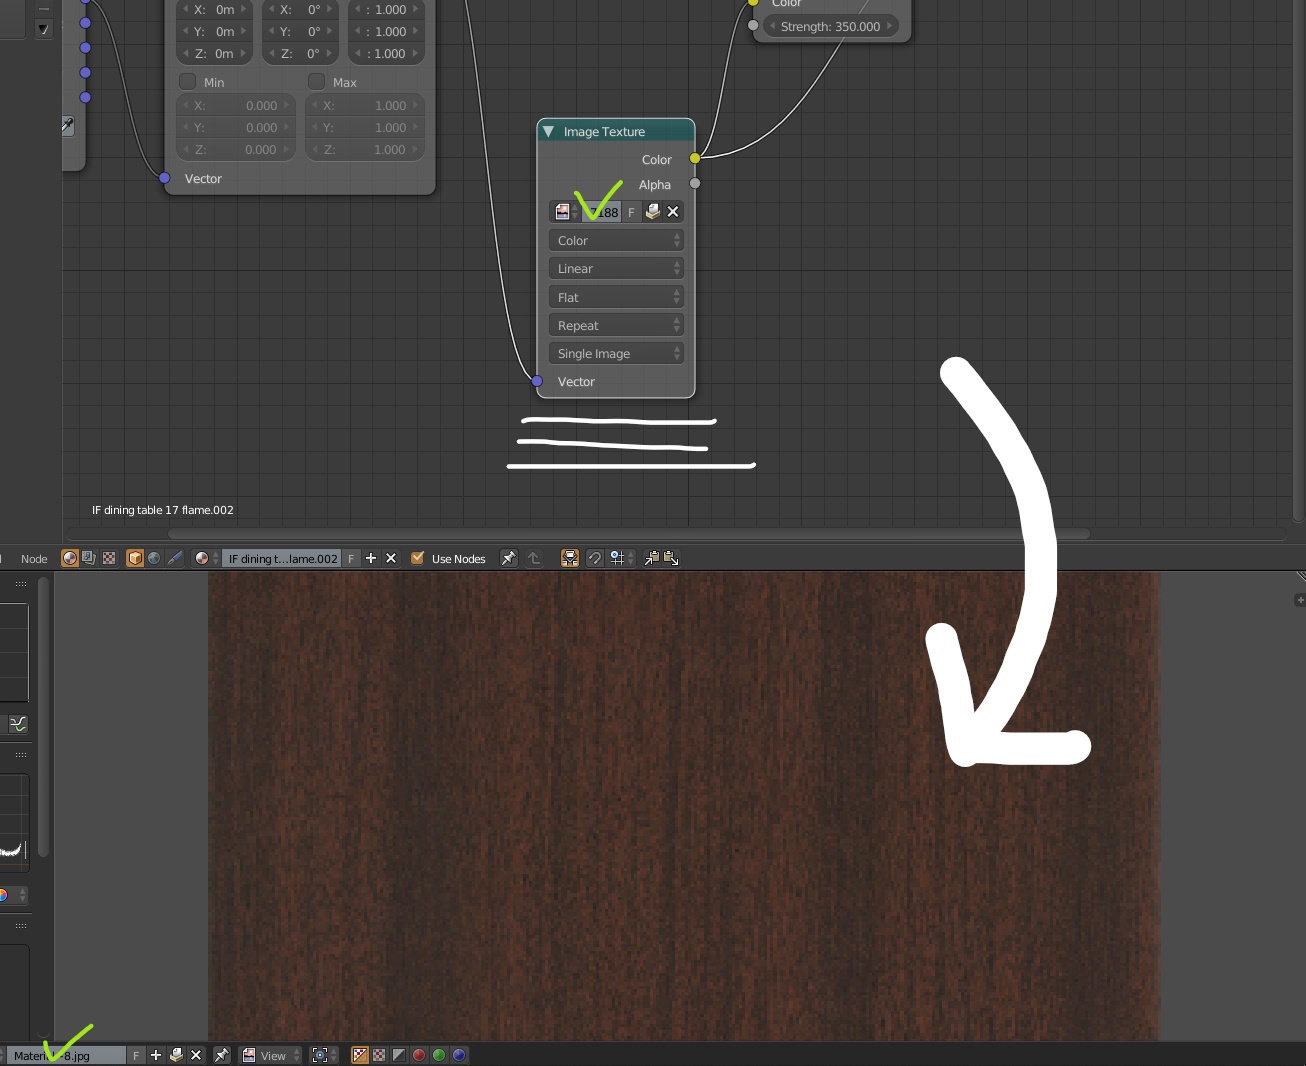Open image file icon in image editor header
Screen dimensions: 1306x1066
176,1055
